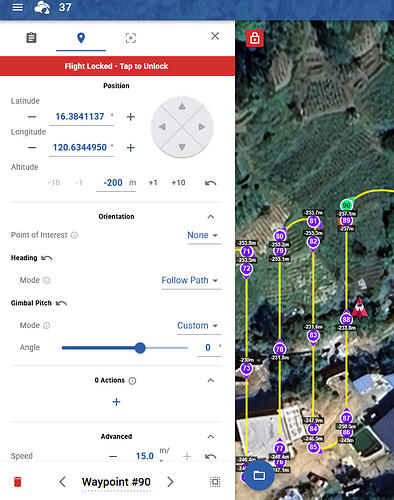394x500 pixels.
Task: Reset Gimbal Pitch with undo arrow
Action: [x=61, y=303]
